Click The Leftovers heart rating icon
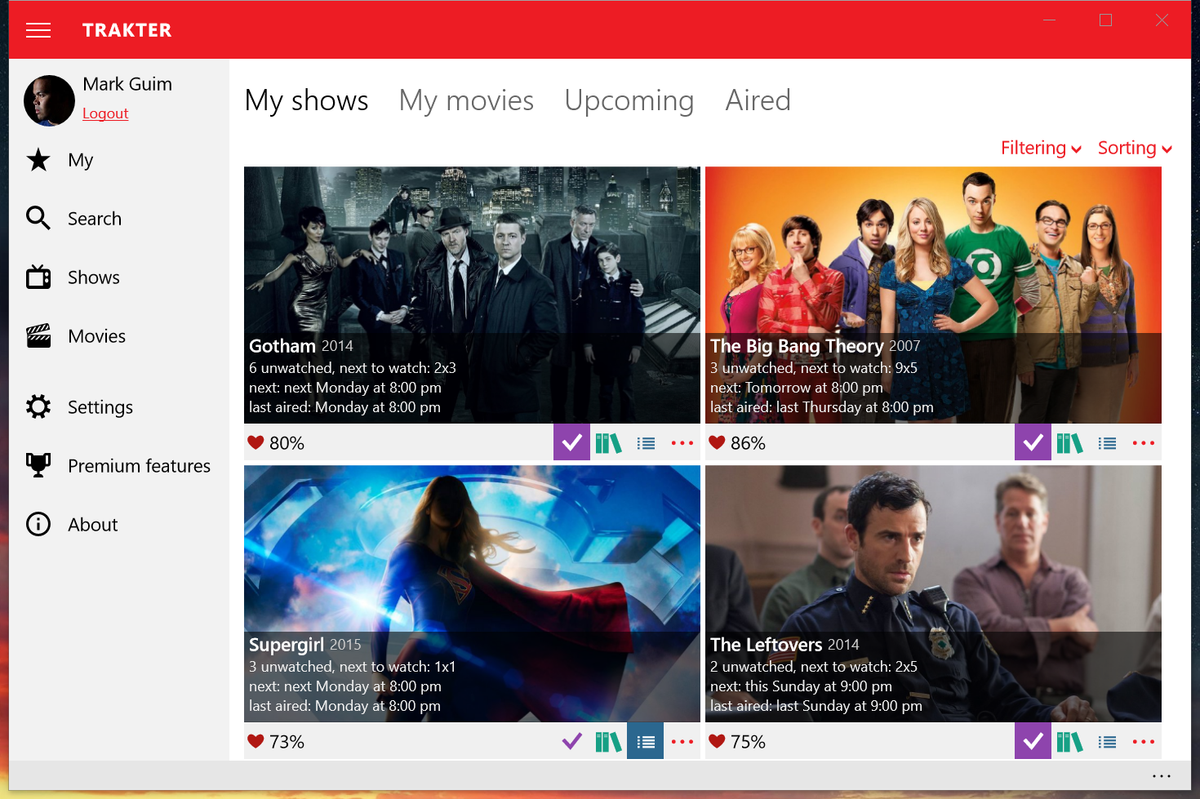 (x=716, y=741)
